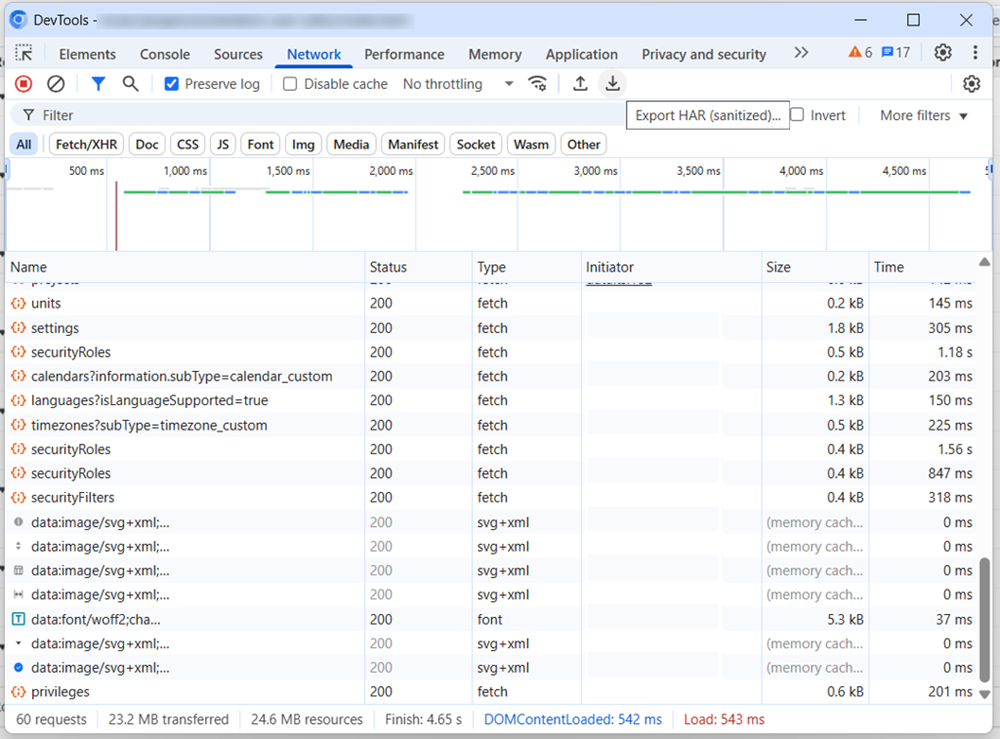Open the network search magnifier
1000x739 pixels.
130,84
